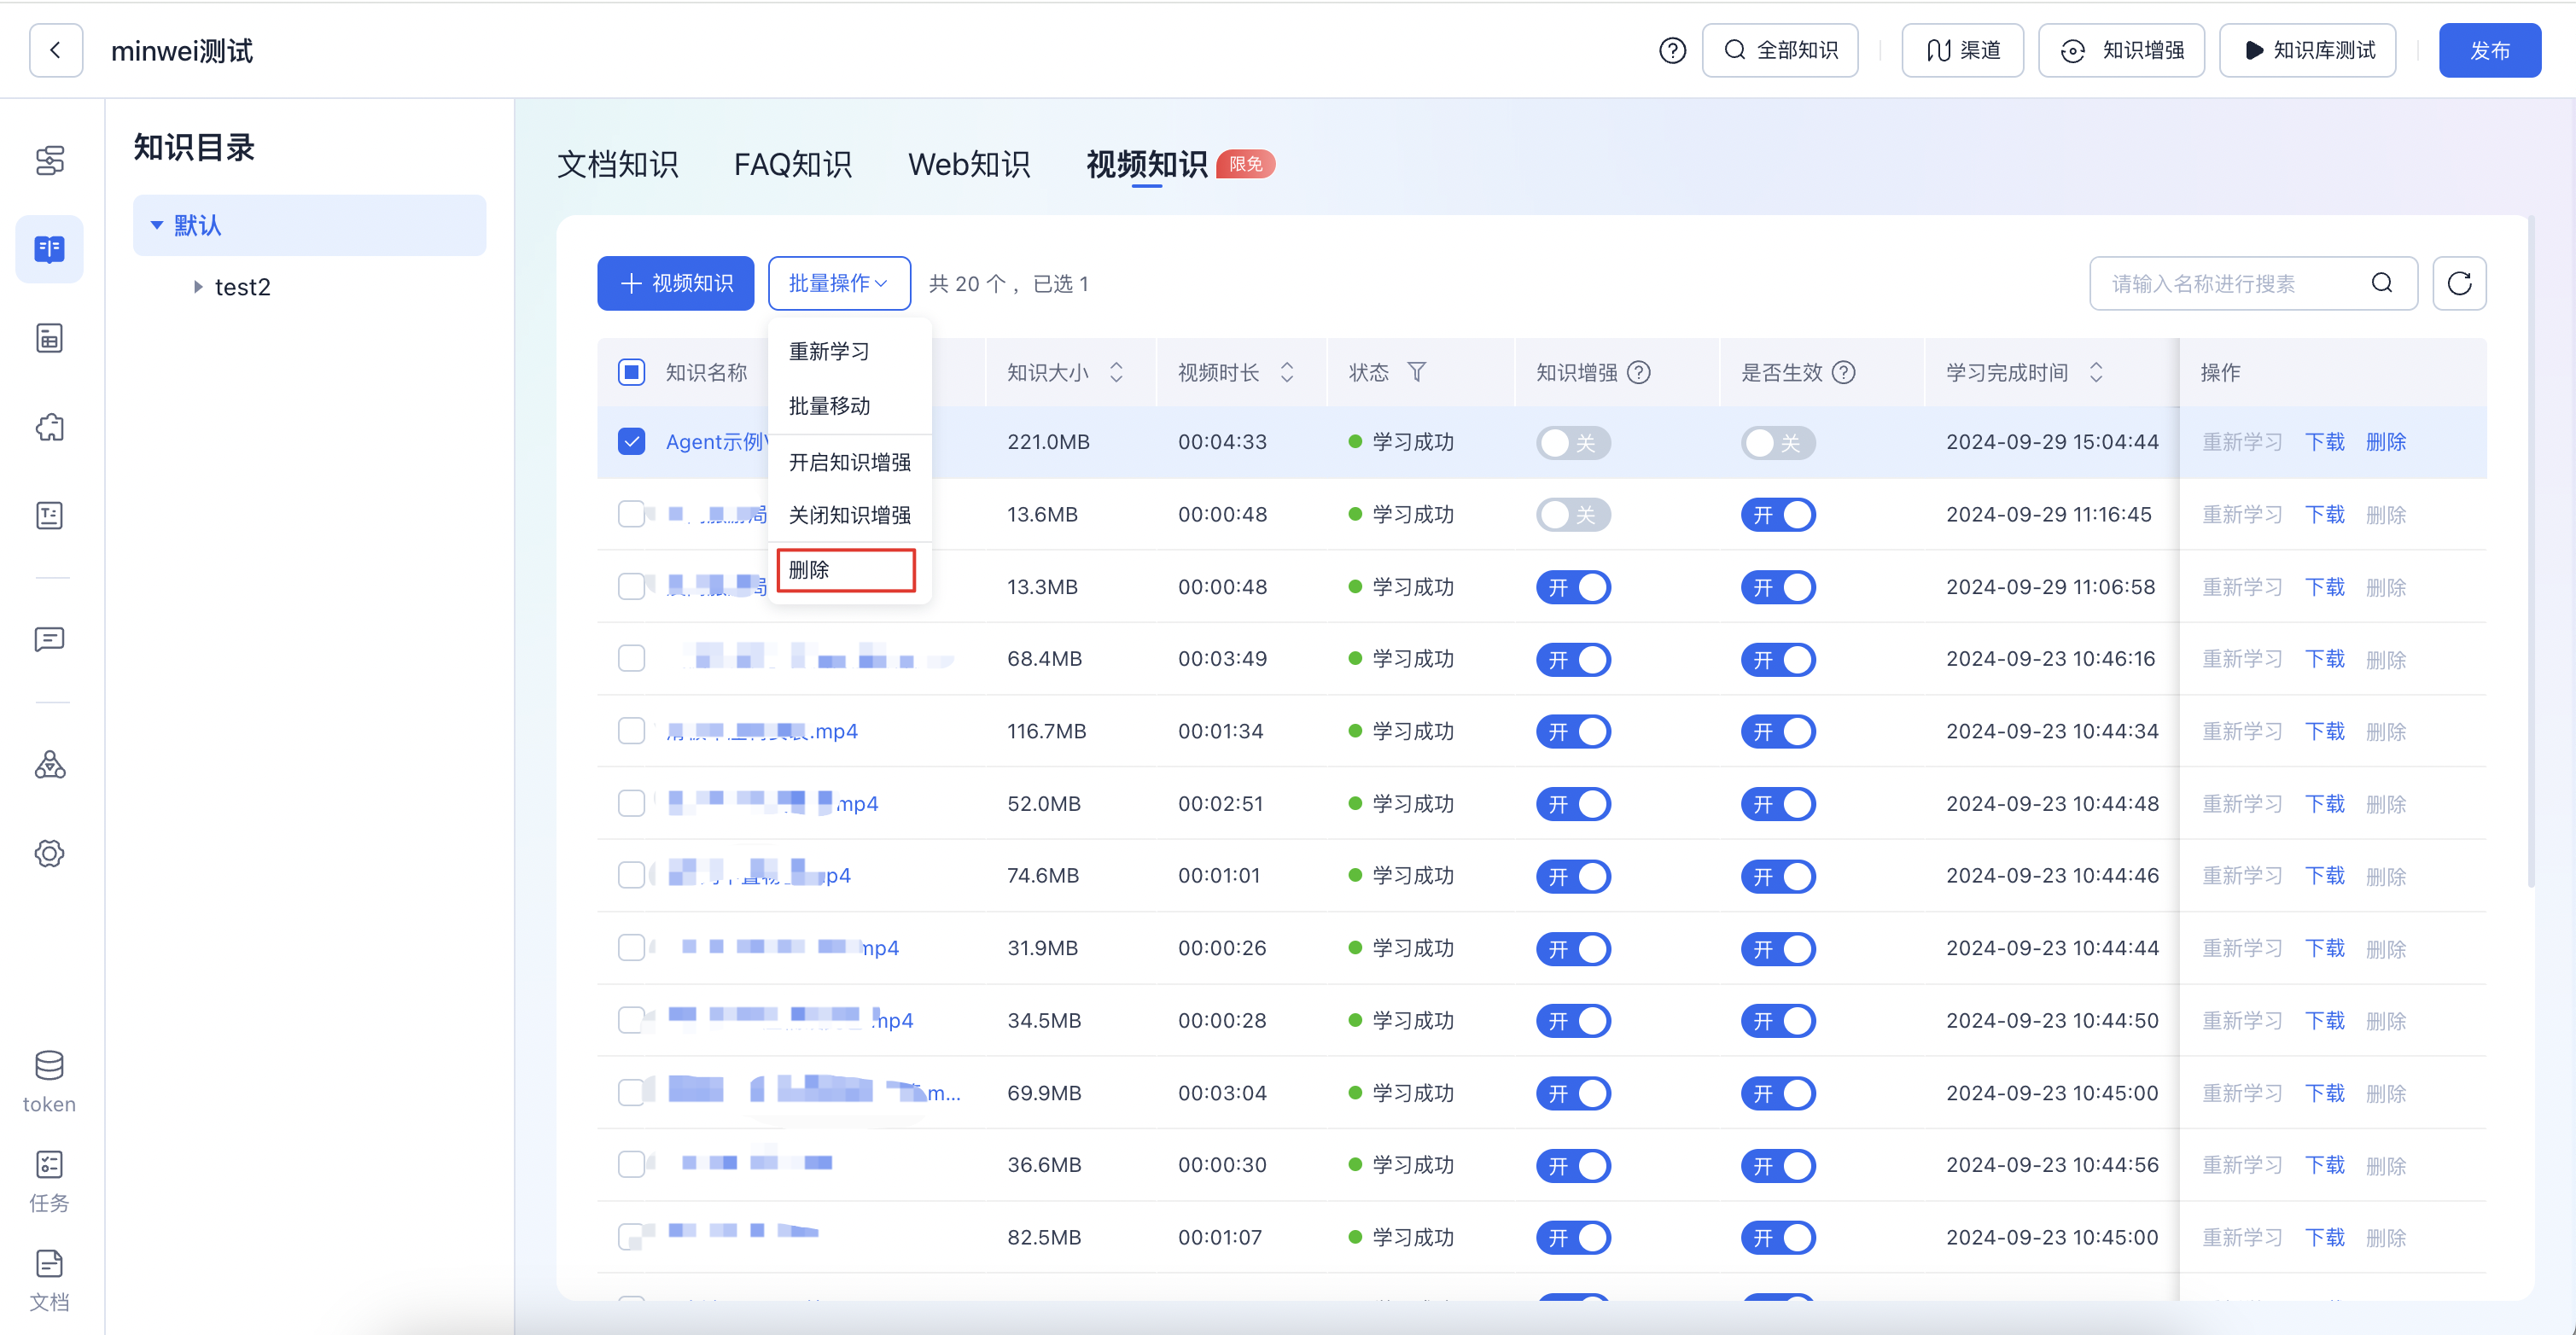Click the back arrow button
2576x1335 pixels.
(x=56, y=50)
